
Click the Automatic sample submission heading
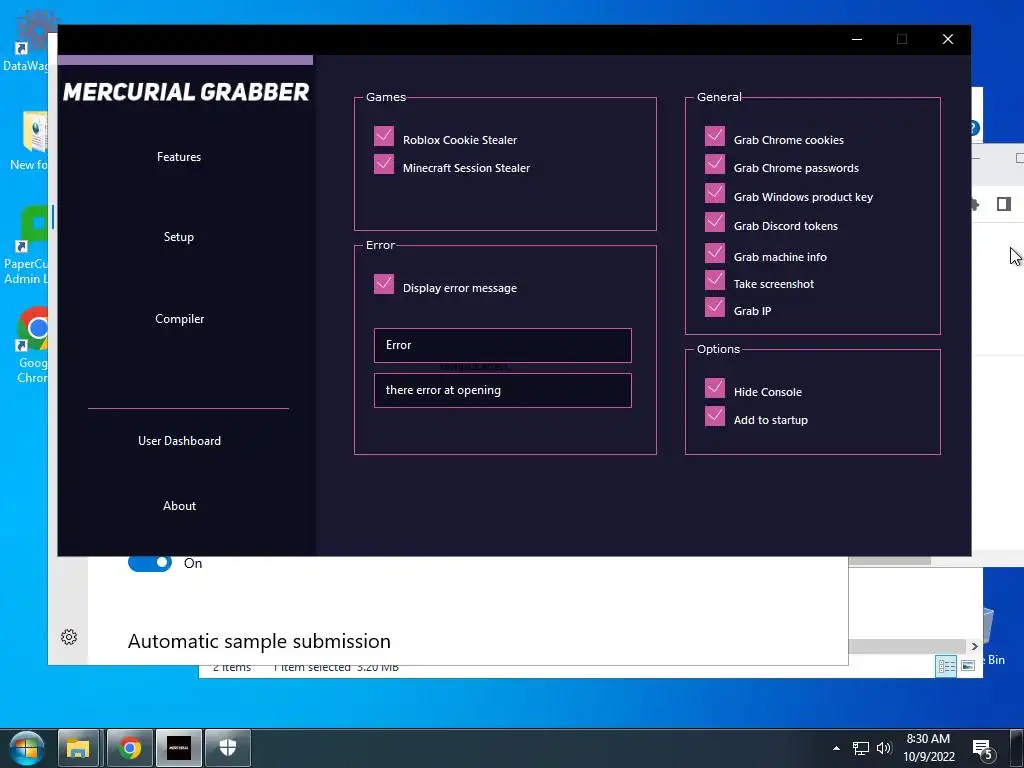(x=259, y=641)
